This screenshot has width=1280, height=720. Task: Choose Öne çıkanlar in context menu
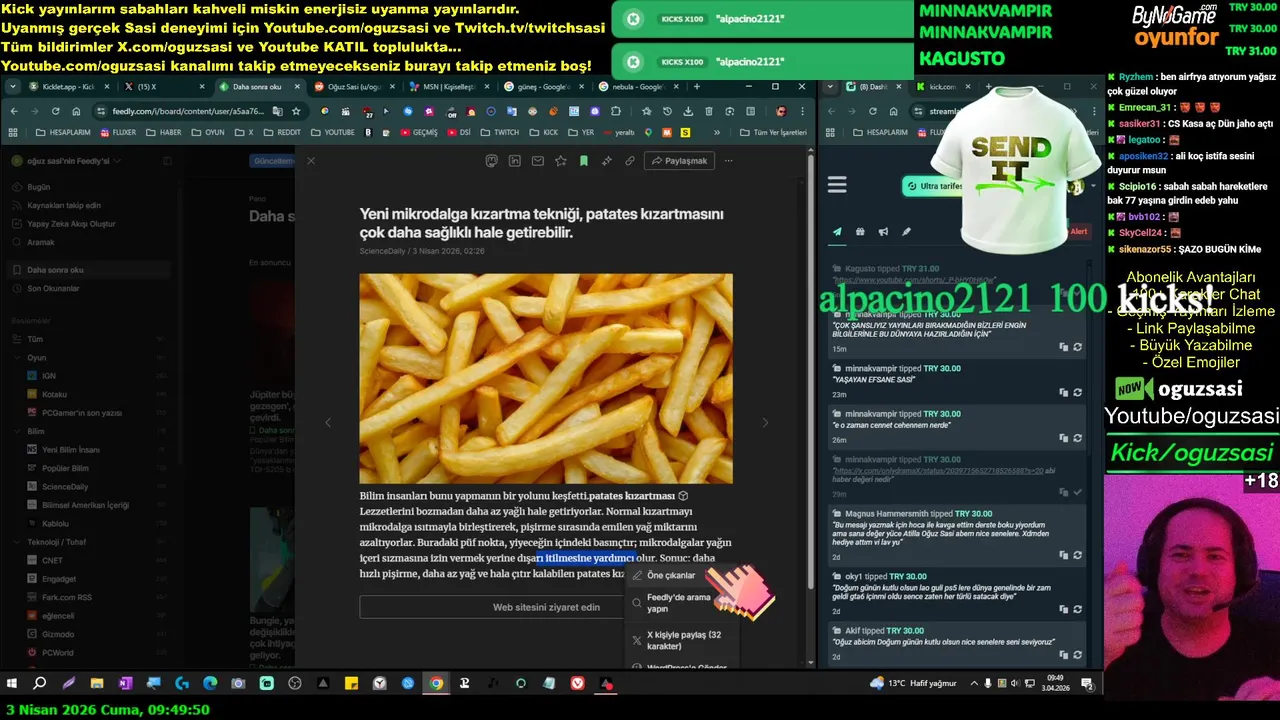click(x=682, y=575)
